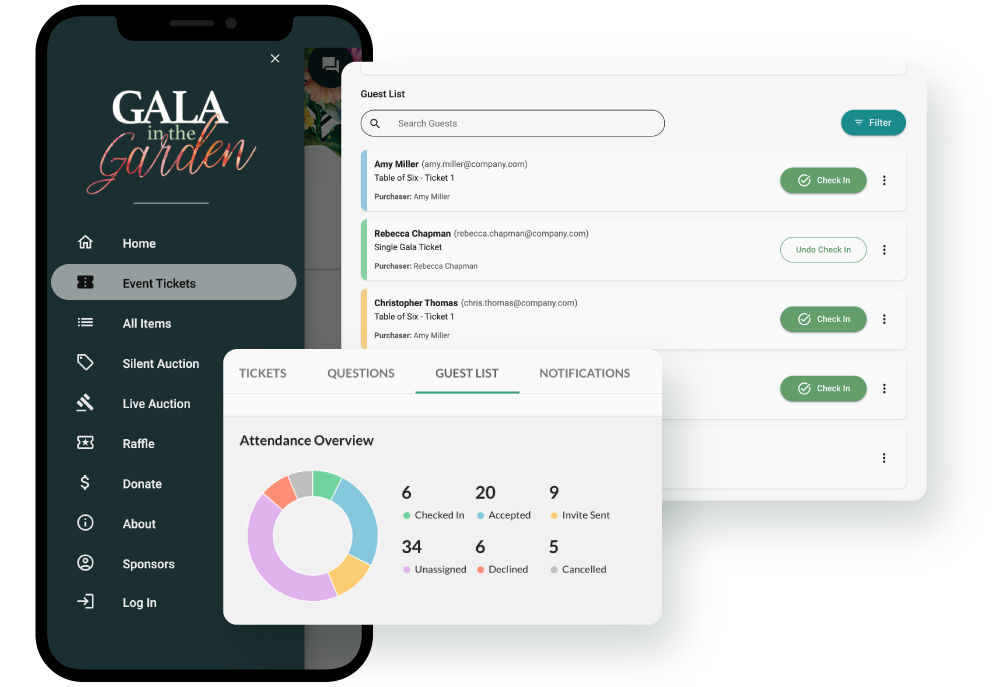The image size is (1001, 687).
Task: Click the Sponsors person icon
Action: pyautogui.click(x=85, y=563)
